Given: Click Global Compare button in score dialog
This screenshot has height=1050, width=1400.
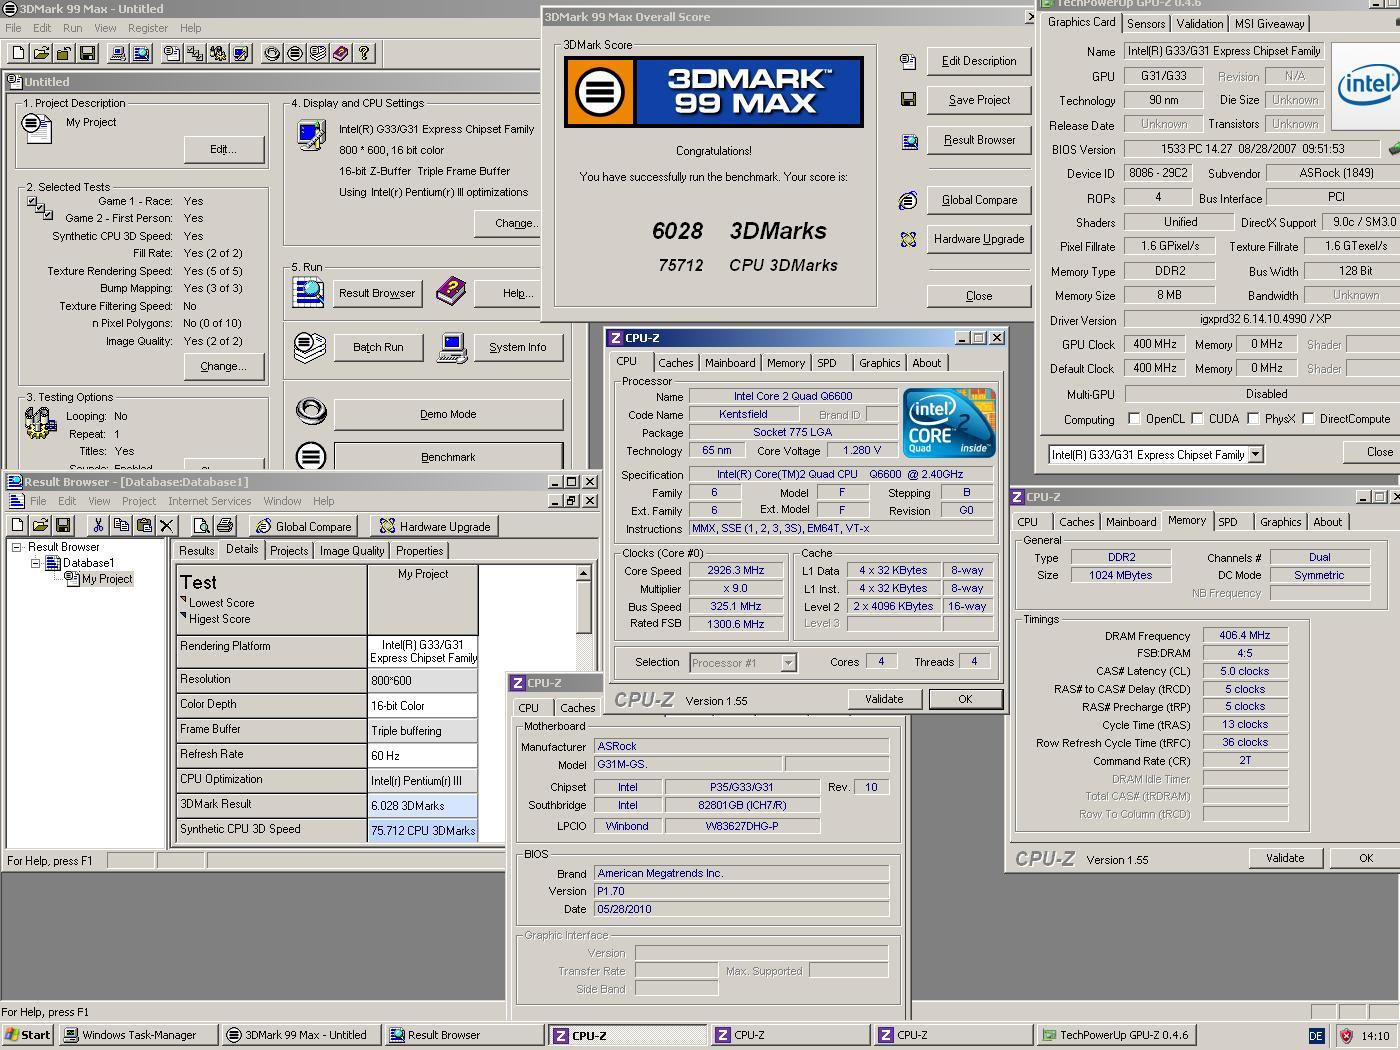Looking at the screenshot, I should [x=979, y=200].
